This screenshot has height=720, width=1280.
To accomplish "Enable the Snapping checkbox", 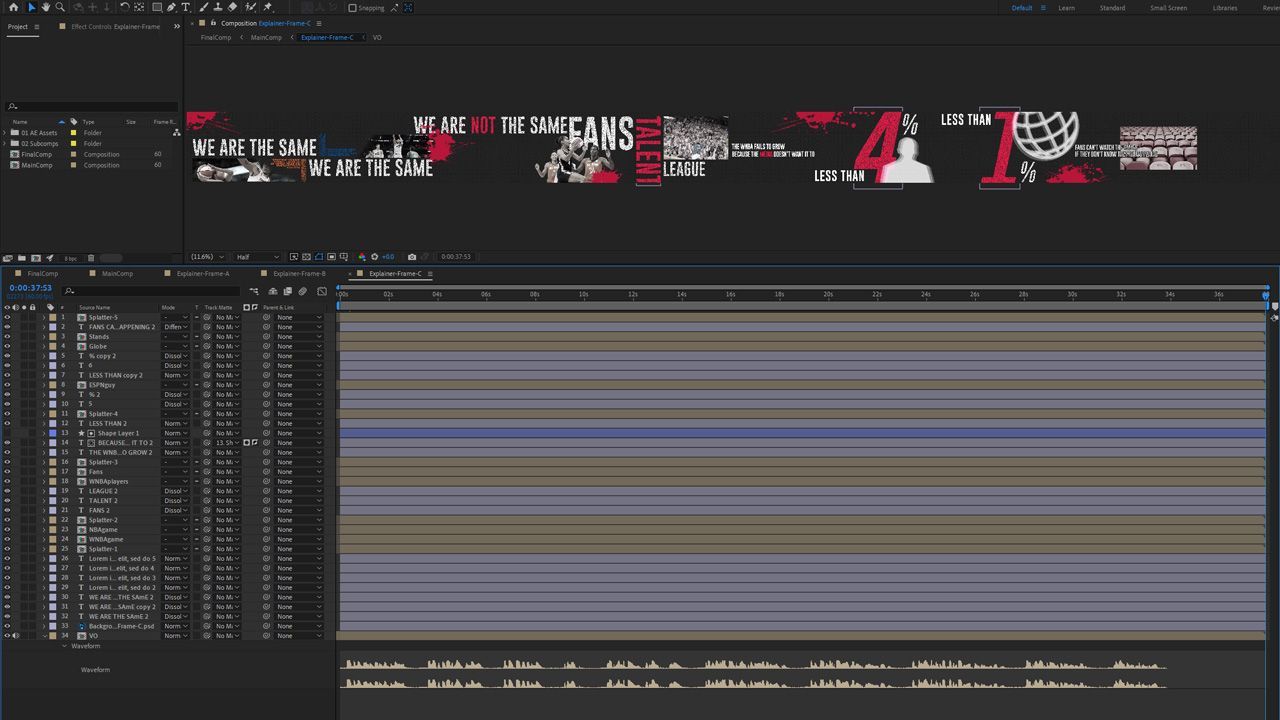I will point(352,8).
